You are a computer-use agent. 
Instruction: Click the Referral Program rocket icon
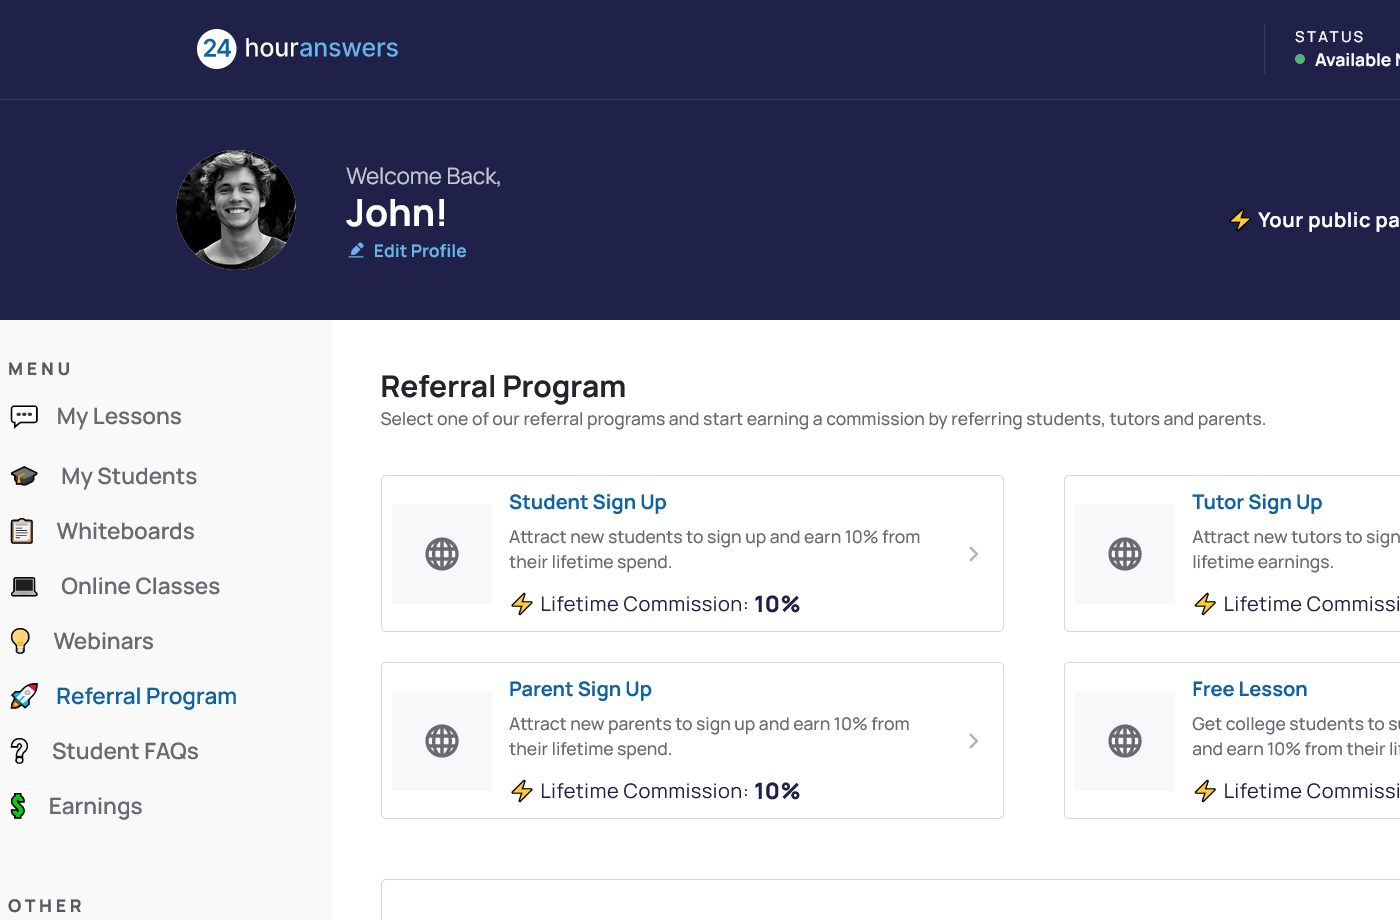coord(24,696)
